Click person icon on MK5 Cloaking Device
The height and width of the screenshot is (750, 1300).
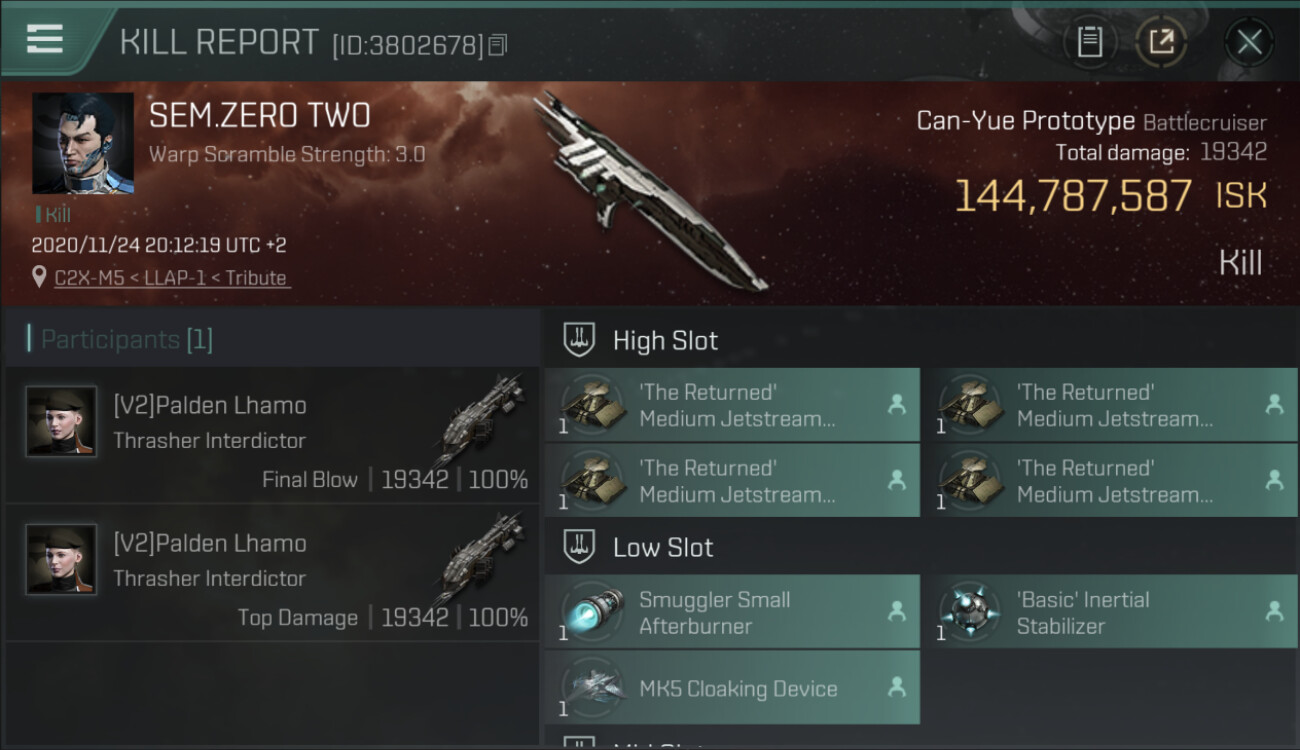896,687
